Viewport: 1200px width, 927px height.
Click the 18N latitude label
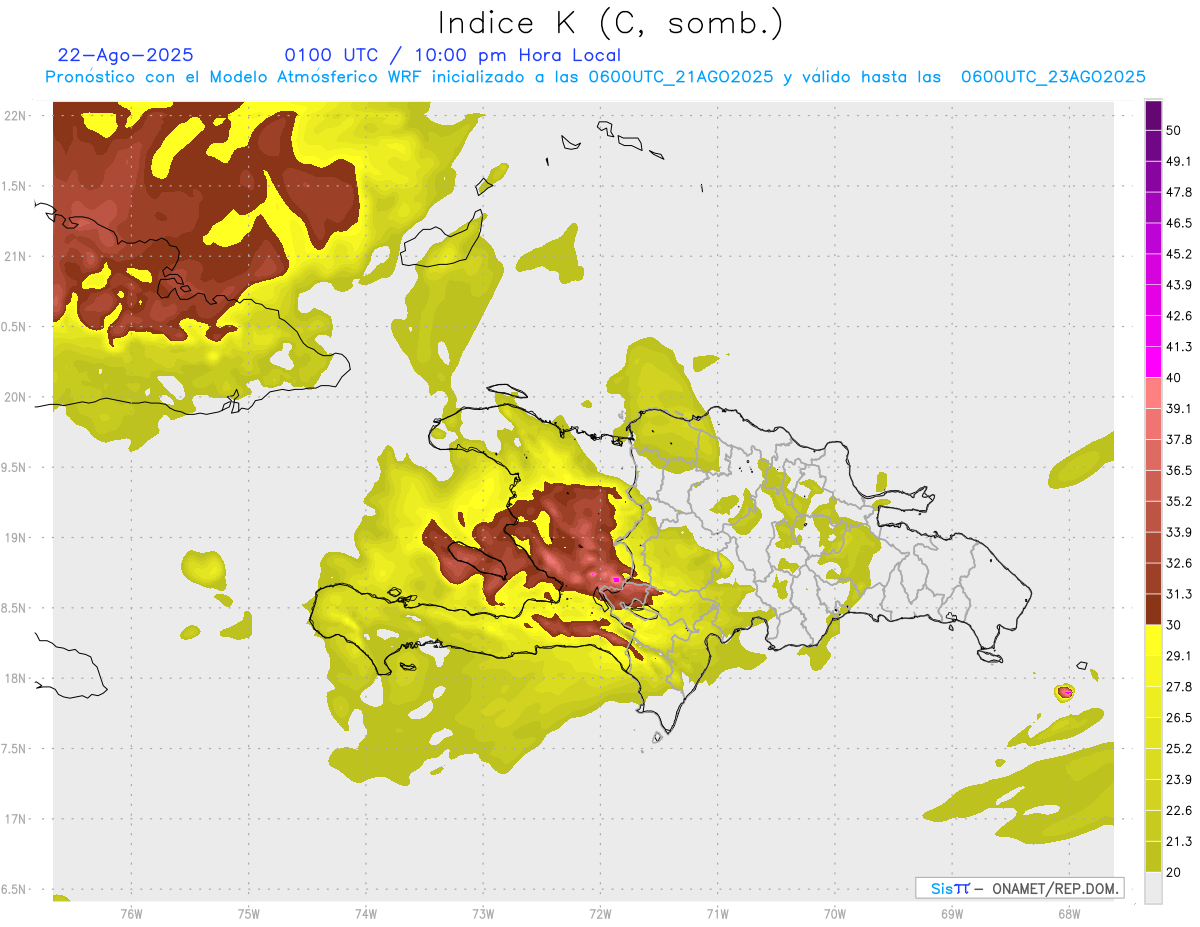[14, 678]
